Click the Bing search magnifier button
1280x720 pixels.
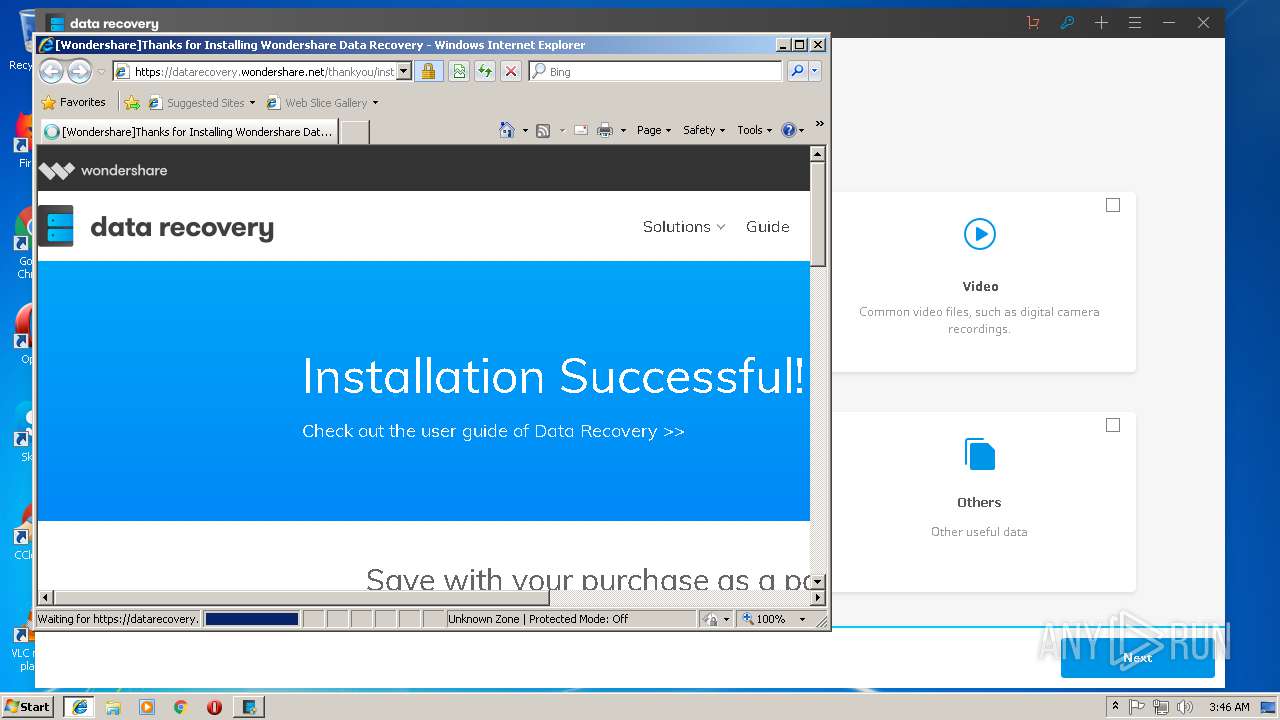coord(797,71)
